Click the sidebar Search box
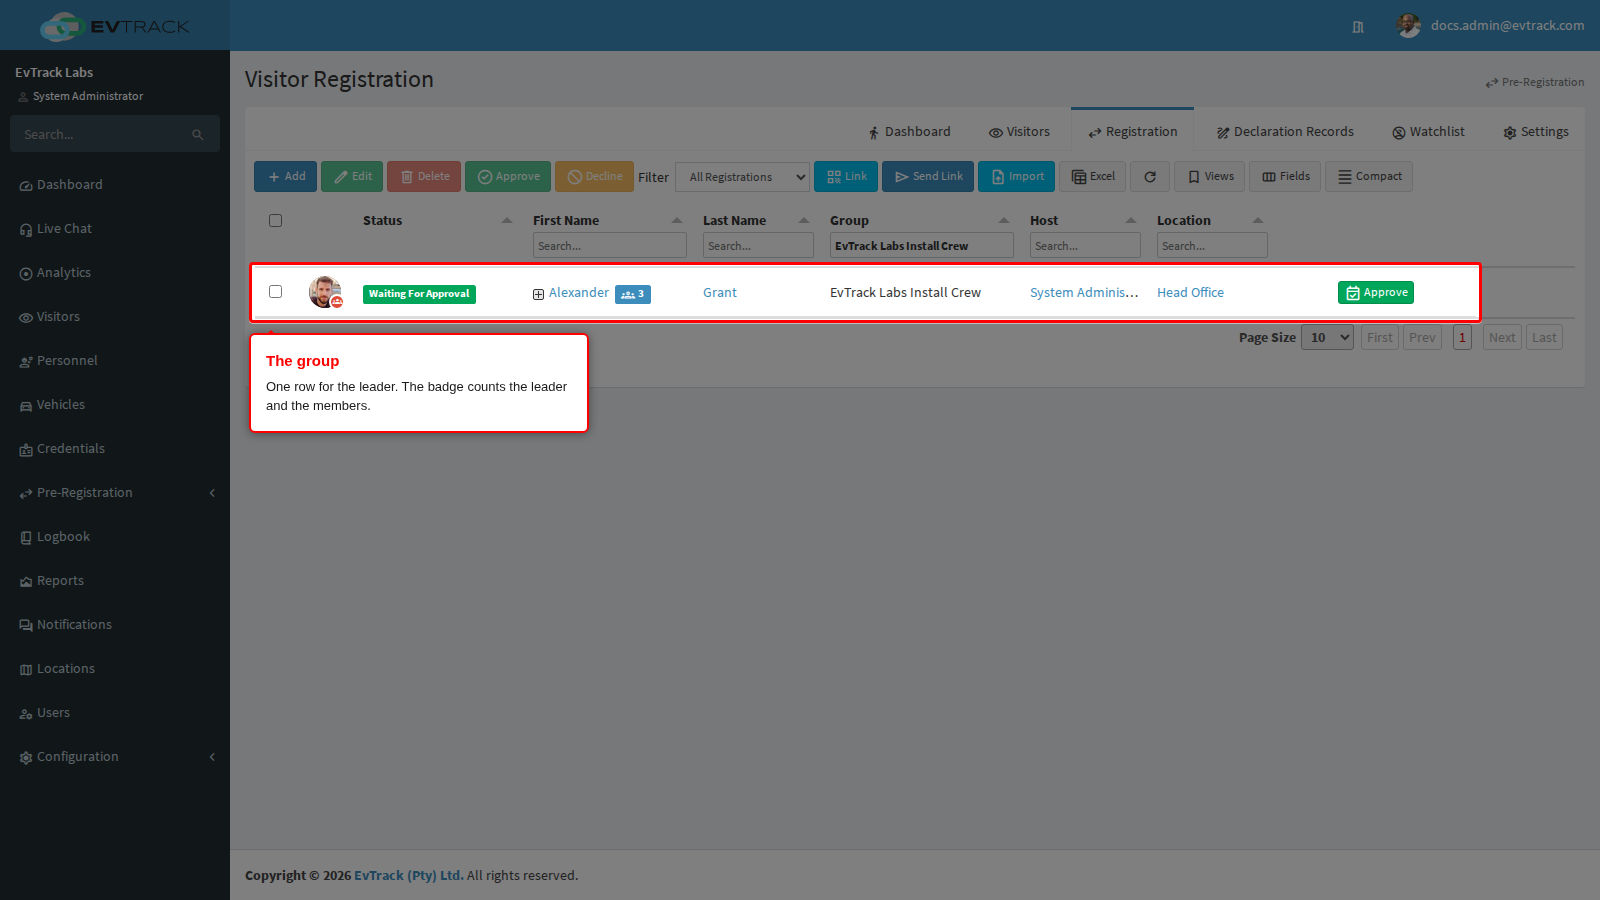Viewport: 1600px width, 900px height. [115, 134]
